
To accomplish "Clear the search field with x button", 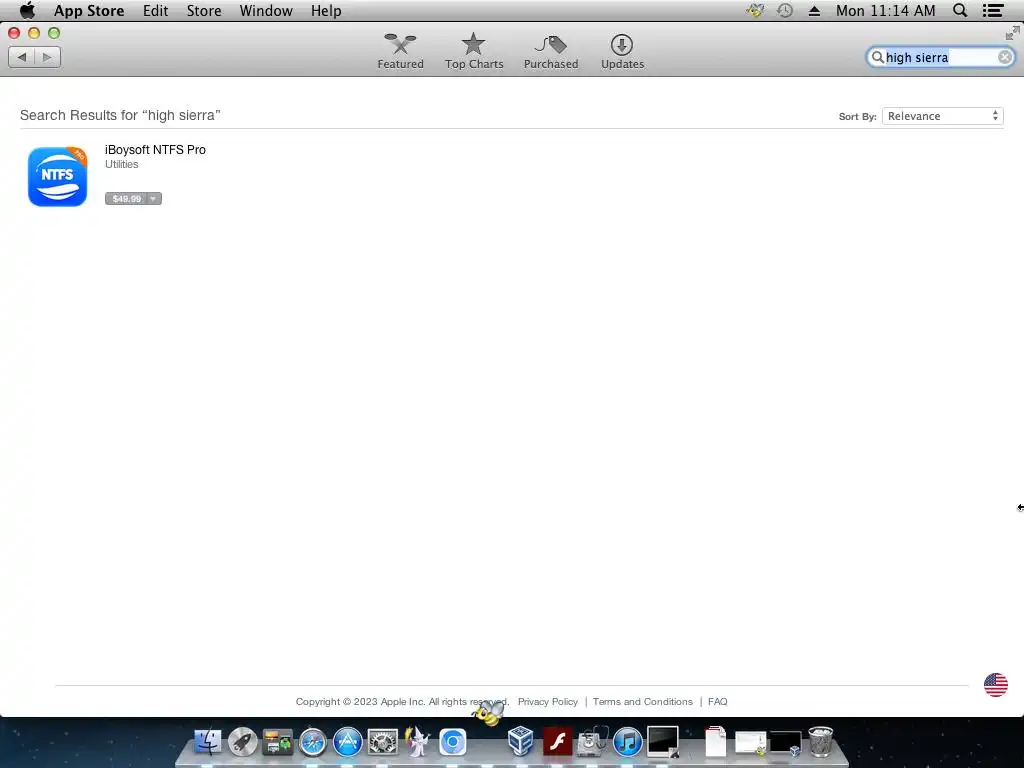I will pyautogui.click(x=1004, y=57).
